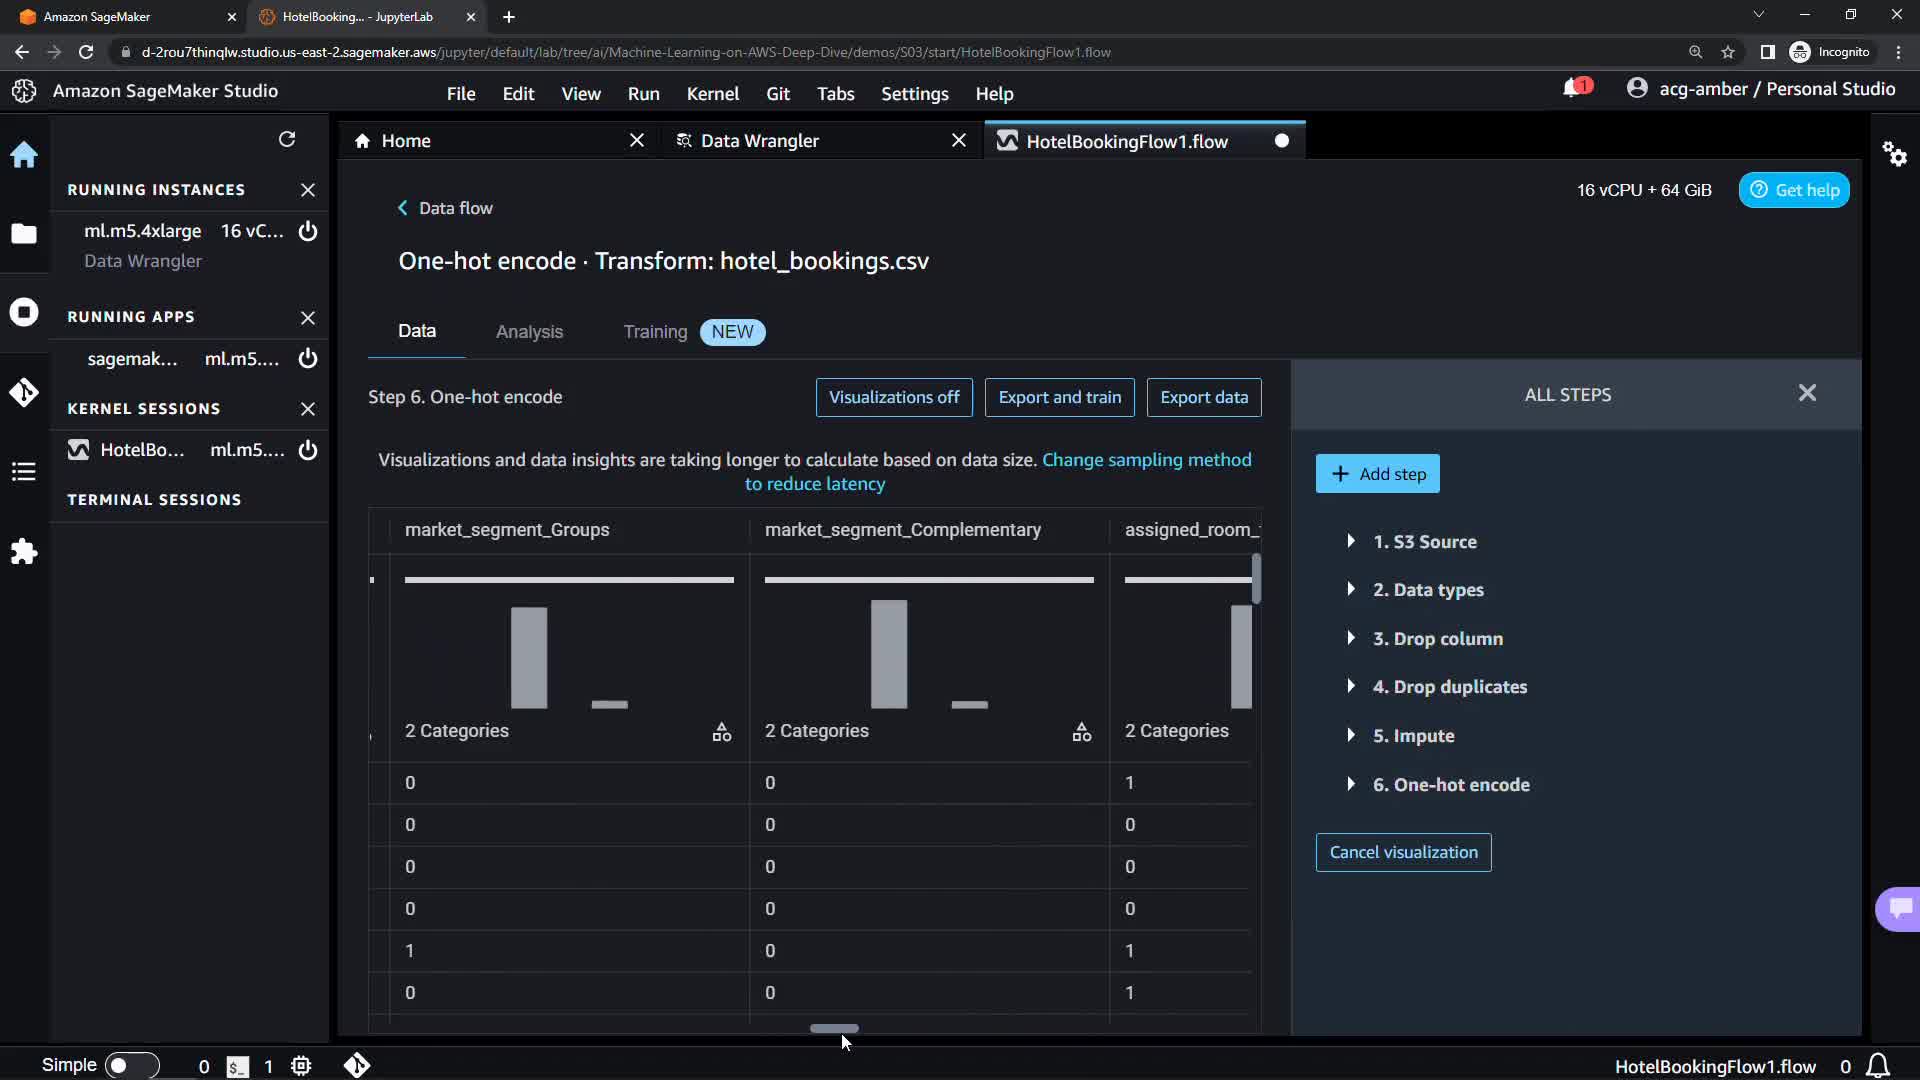Open the Git sidebar icon
The height and width of the screenshot is (1080, 1920).
(x=24, y=392)
